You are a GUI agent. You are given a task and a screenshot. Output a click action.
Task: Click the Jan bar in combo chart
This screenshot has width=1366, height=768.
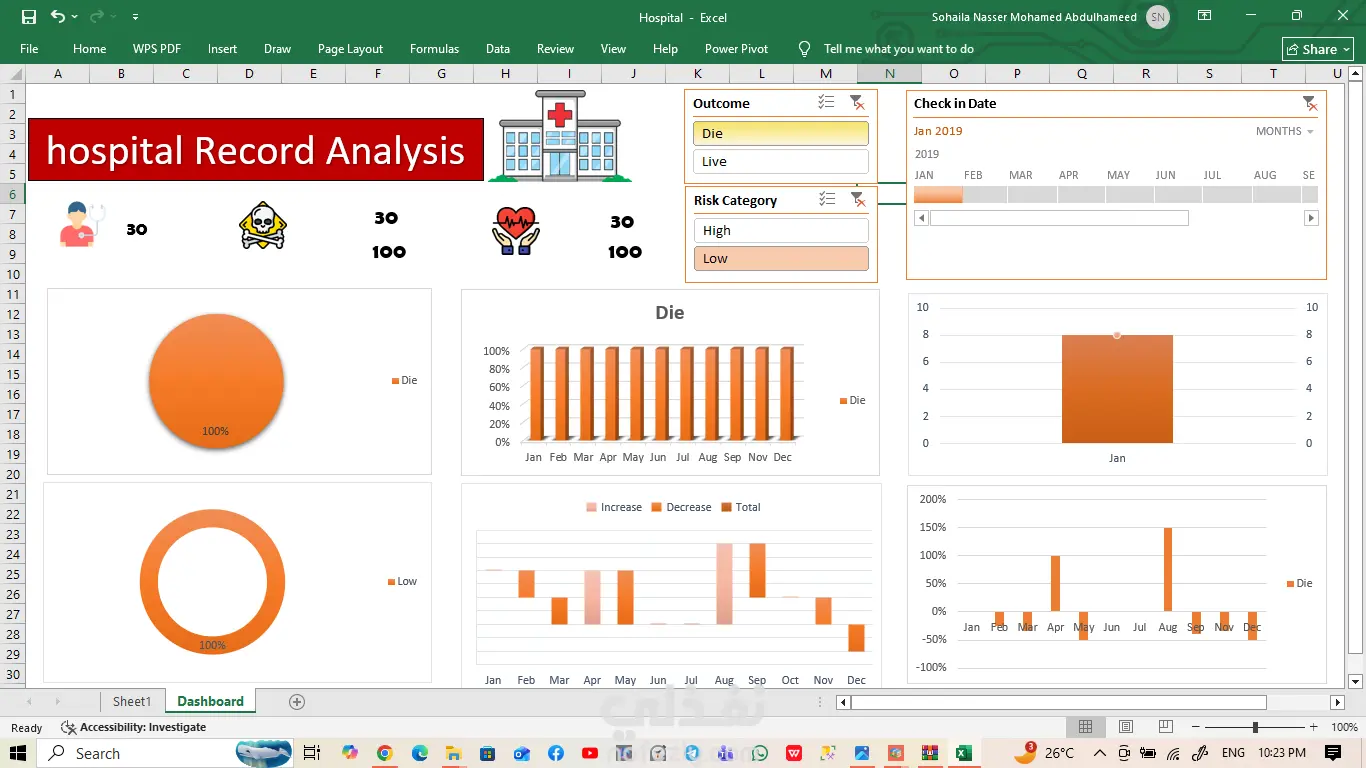click(x=1117, y=389)
